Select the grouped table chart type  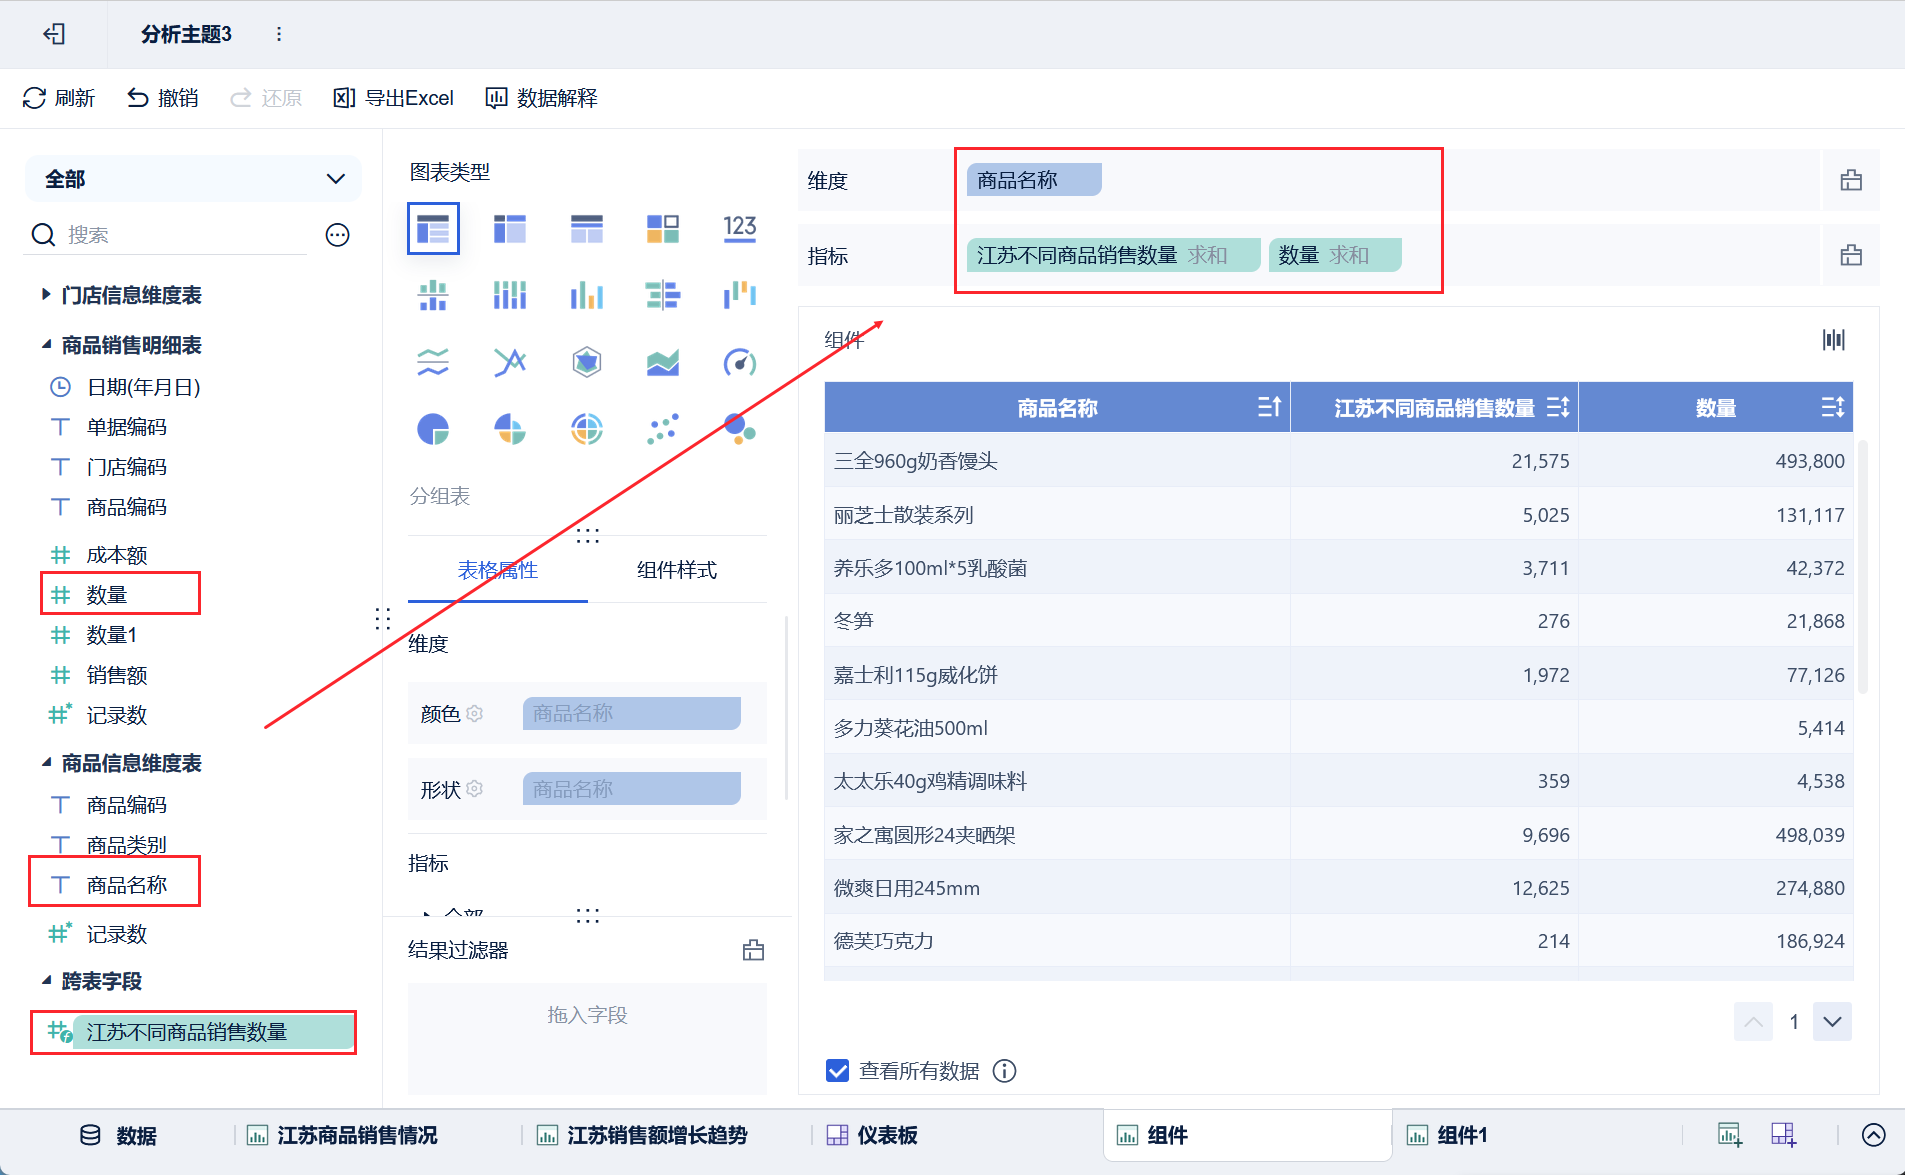pyautogui.click(x=433, y=229)
